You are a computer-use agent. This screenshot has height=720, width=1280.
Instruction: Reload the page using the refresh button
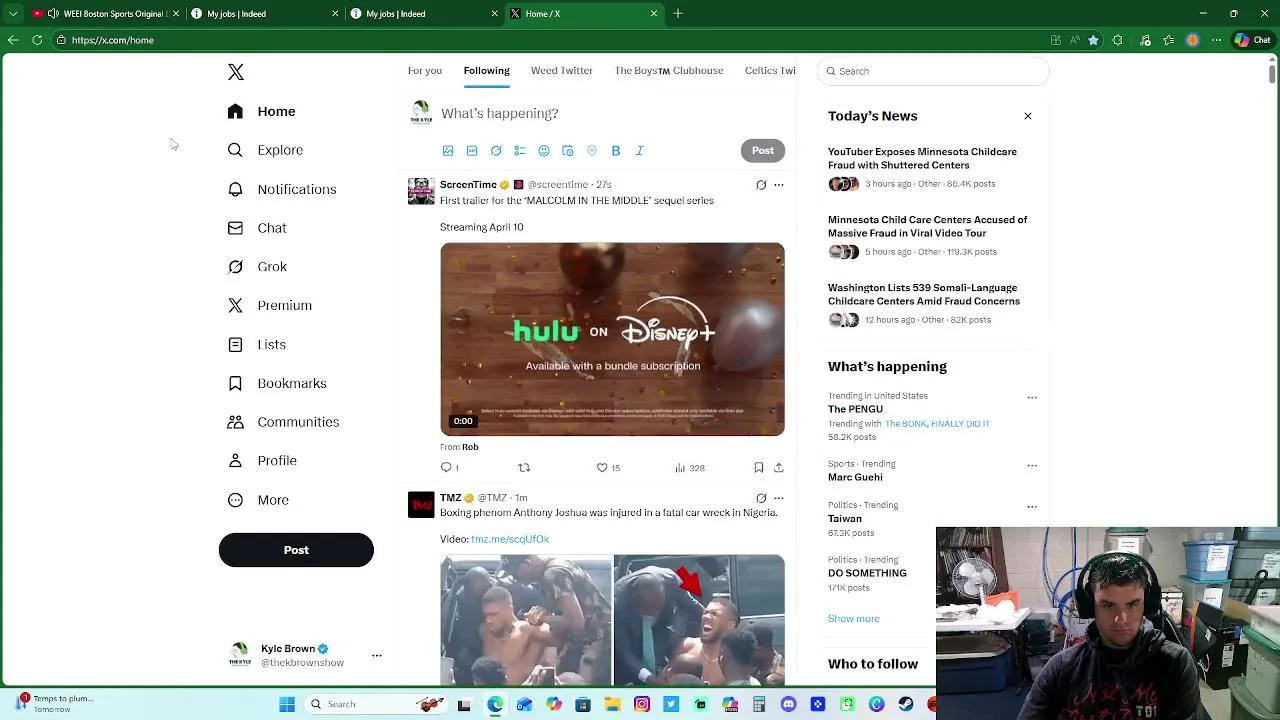[37, 40]
